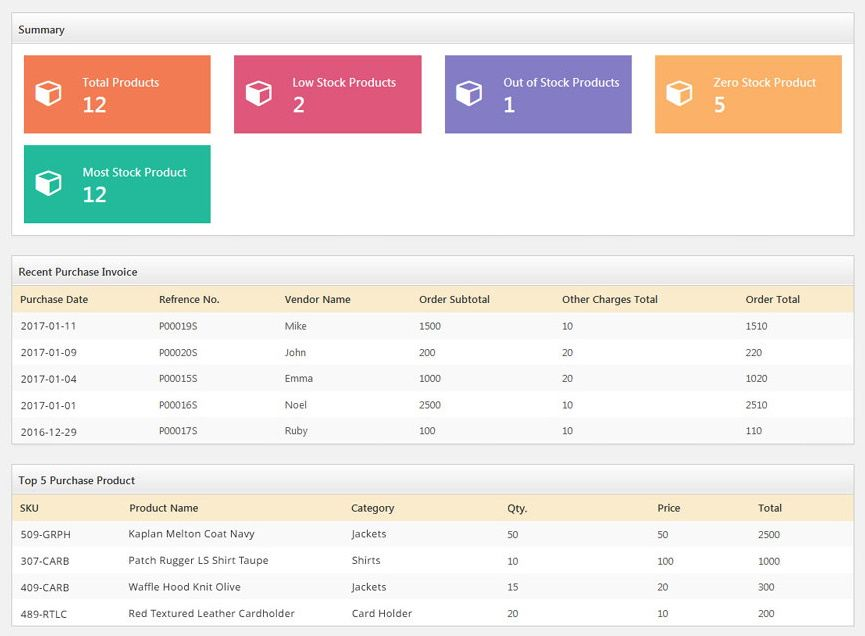Click the Low Stock Products box icon
The image size is (865, 636).
(259, 93)
